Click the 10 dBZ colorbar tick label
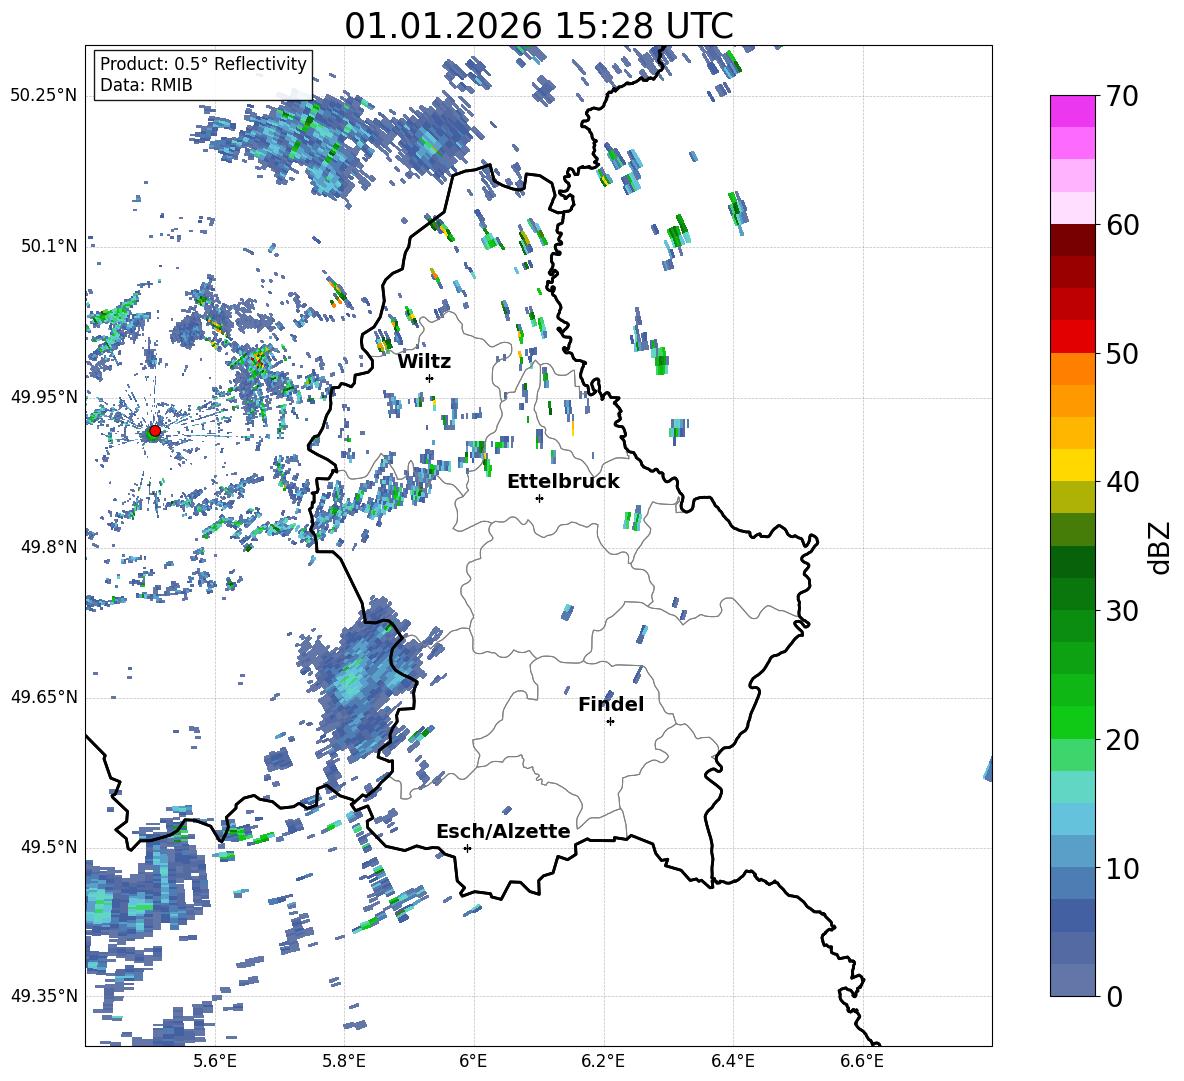Image resolution: width=1184 pixels, height=1081 pixels. 1122,868
